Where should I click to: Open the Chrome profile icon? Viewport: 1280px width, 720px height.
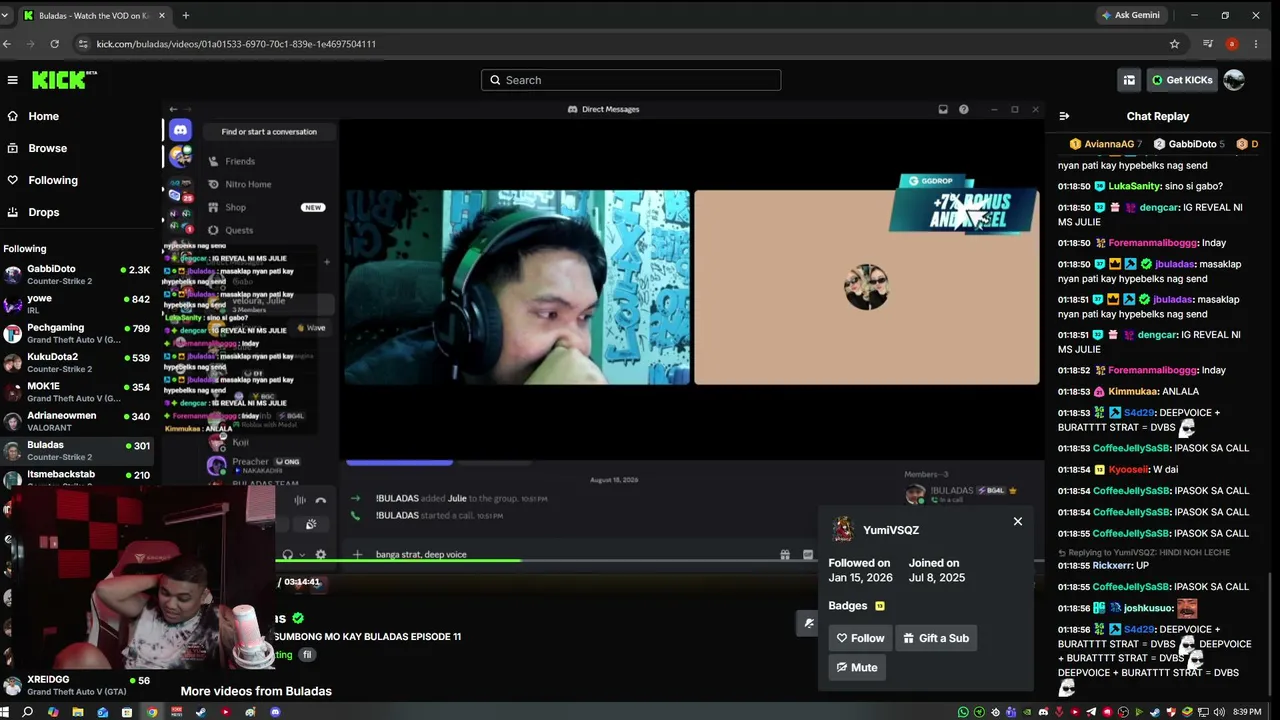click(x=1232, y=44)
